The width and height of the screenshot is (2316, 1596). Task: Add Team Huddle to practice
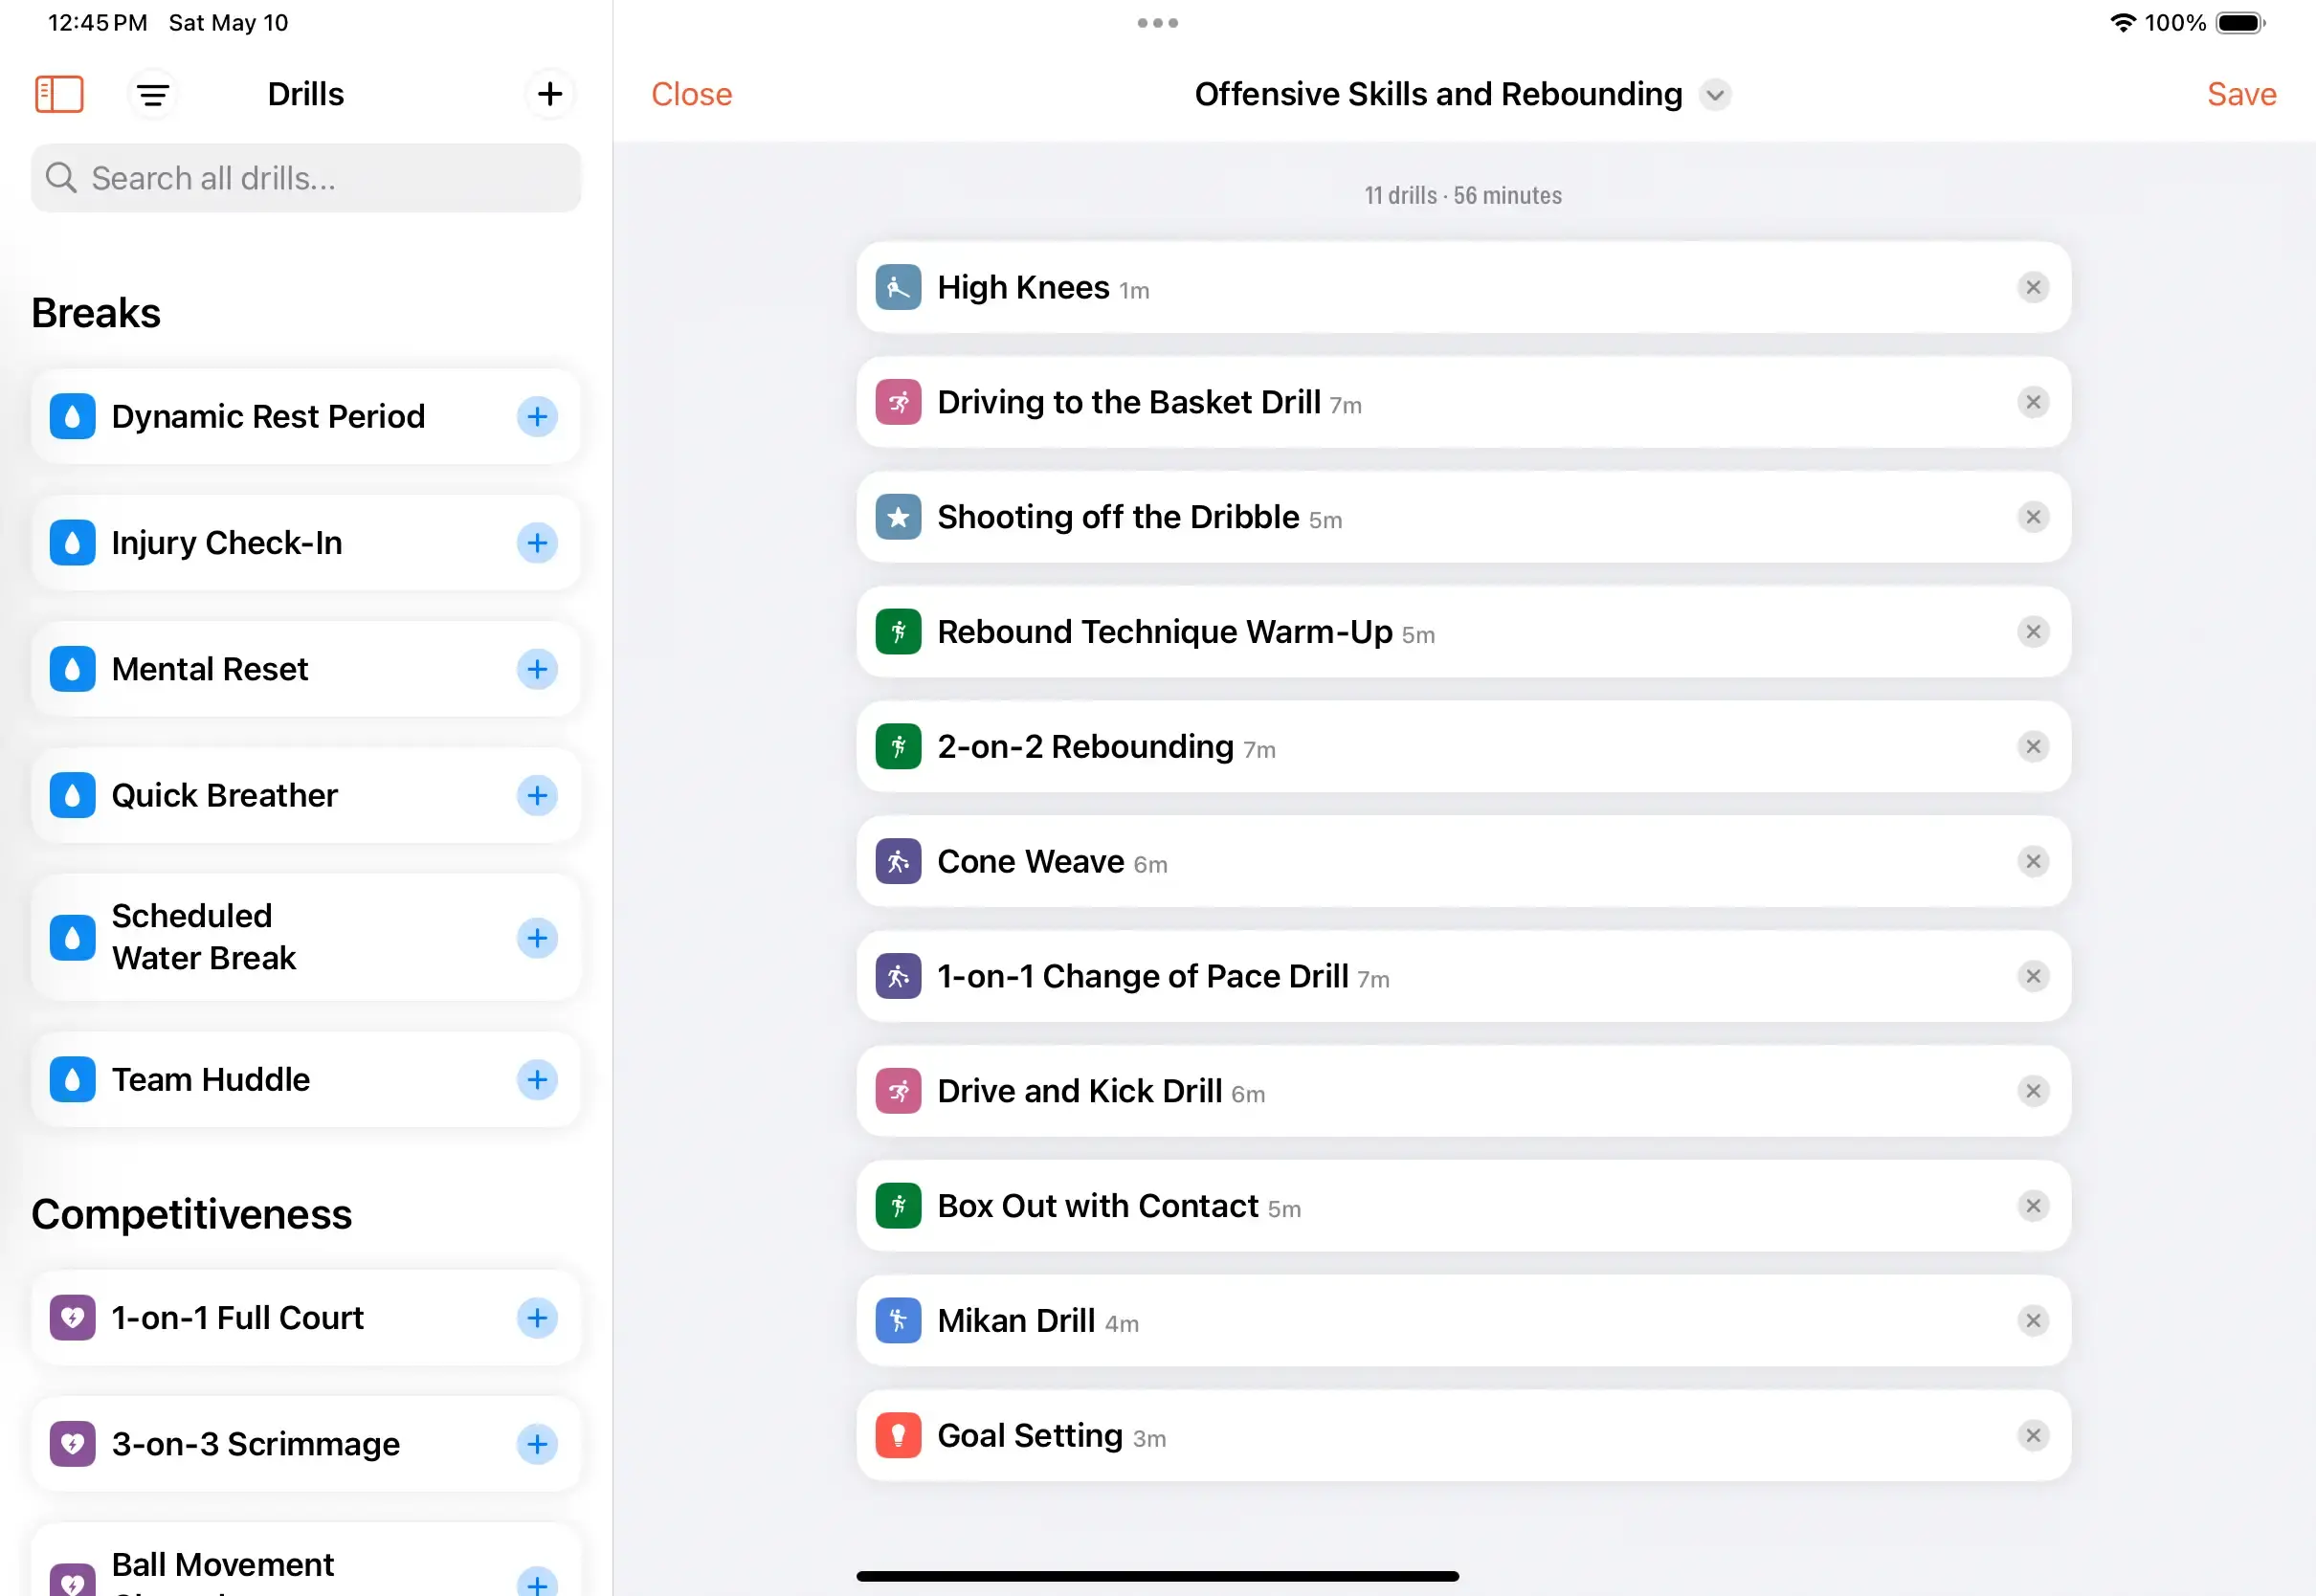(537, 1080)
